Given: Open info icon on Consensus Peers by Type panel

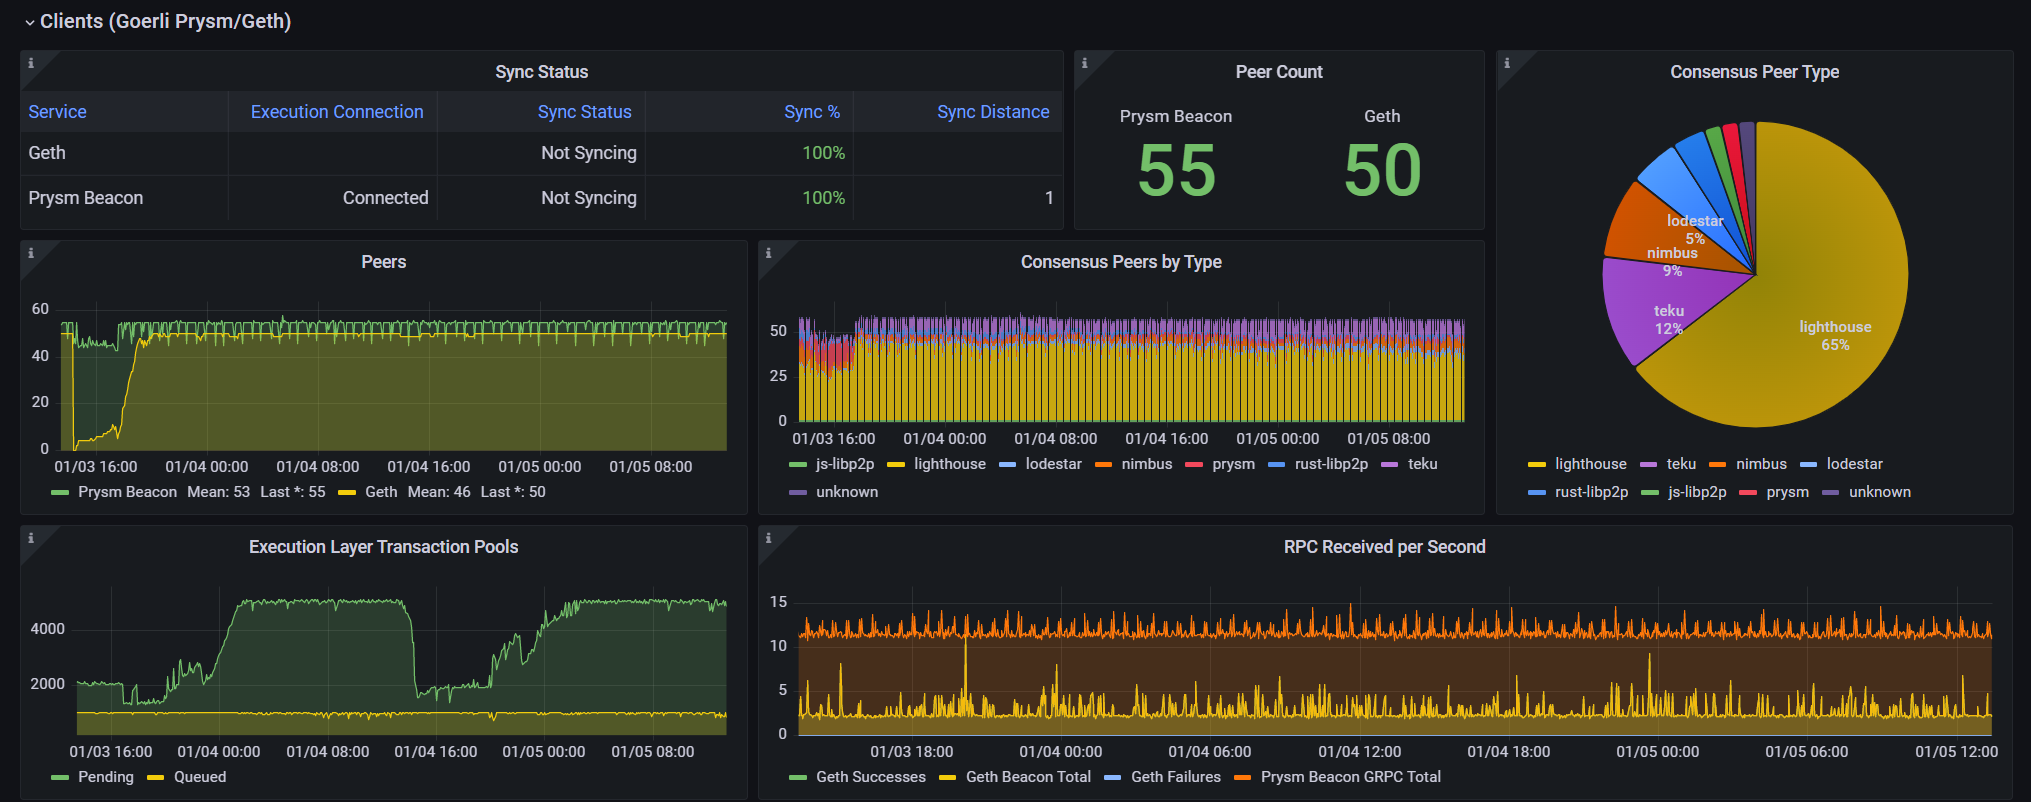Looking at the screenshot, I should point(769,253).
